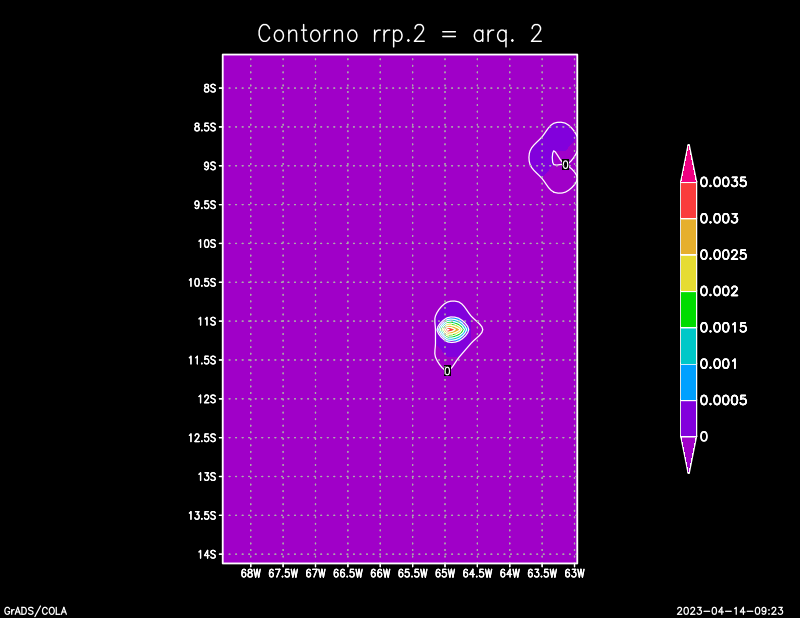Click the 68W longitude axis label
Viewport: 800px width, 618px height.
251,574
